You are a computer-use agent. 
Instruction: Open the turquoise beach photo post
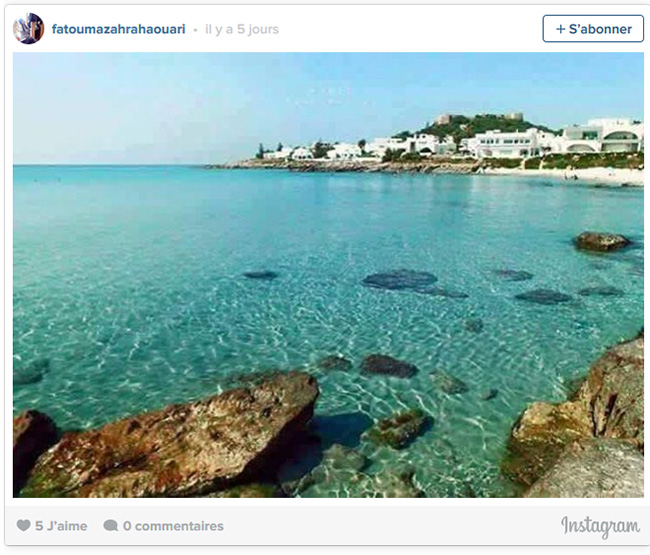pos(328,275)
